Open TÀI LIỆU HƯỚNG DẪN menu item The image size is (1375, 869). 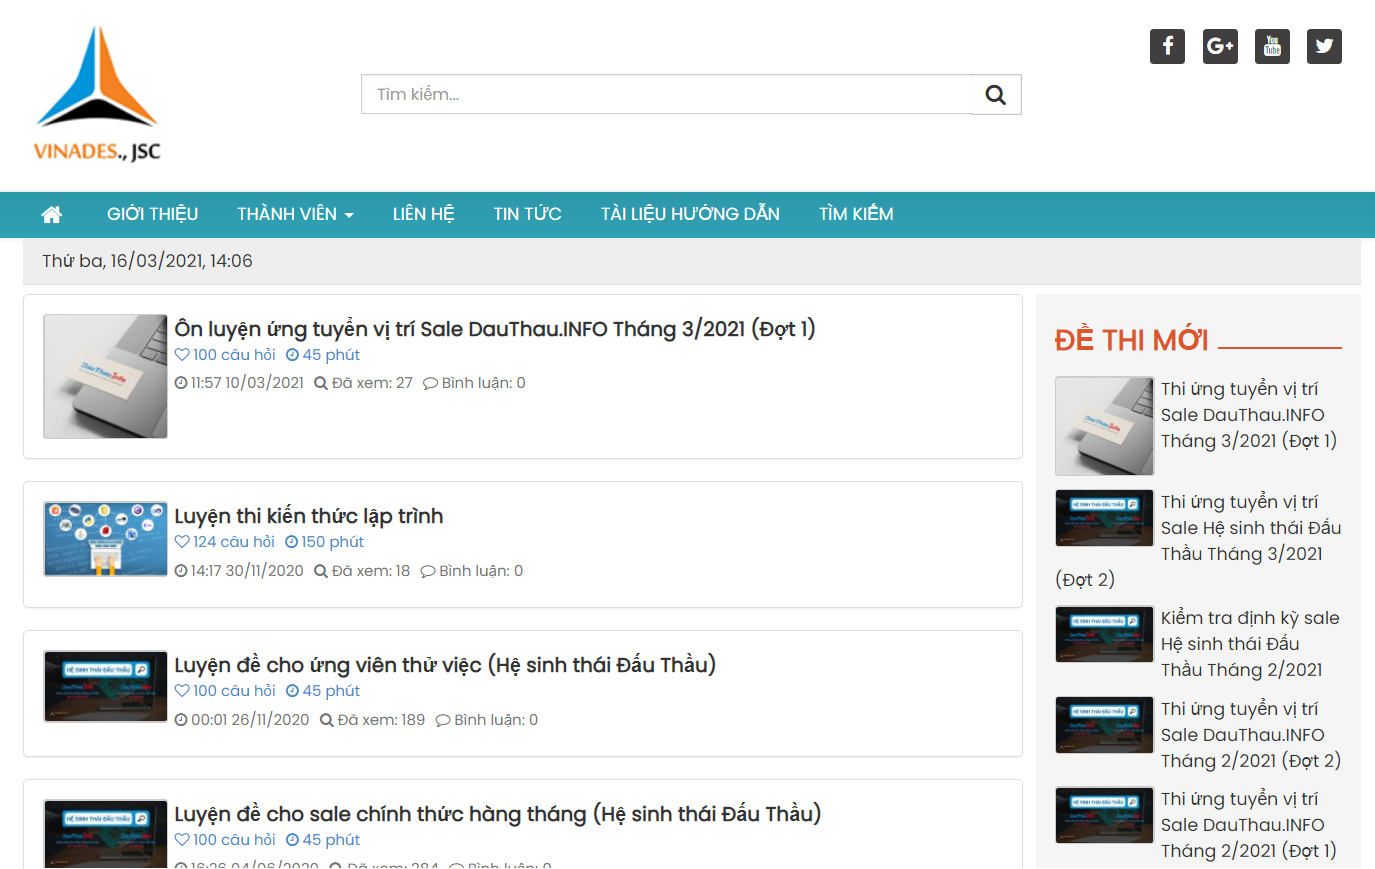690,214
